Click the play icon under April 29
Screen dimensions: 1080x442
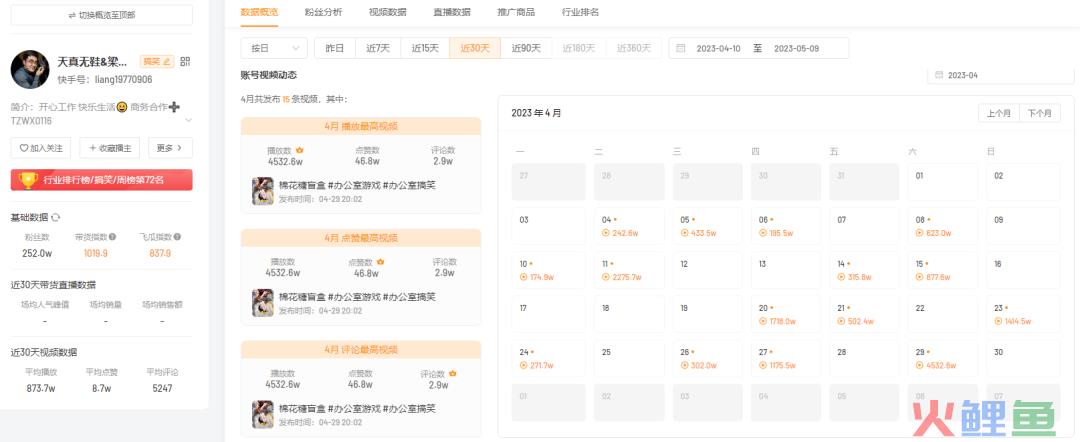coord(918,365)
